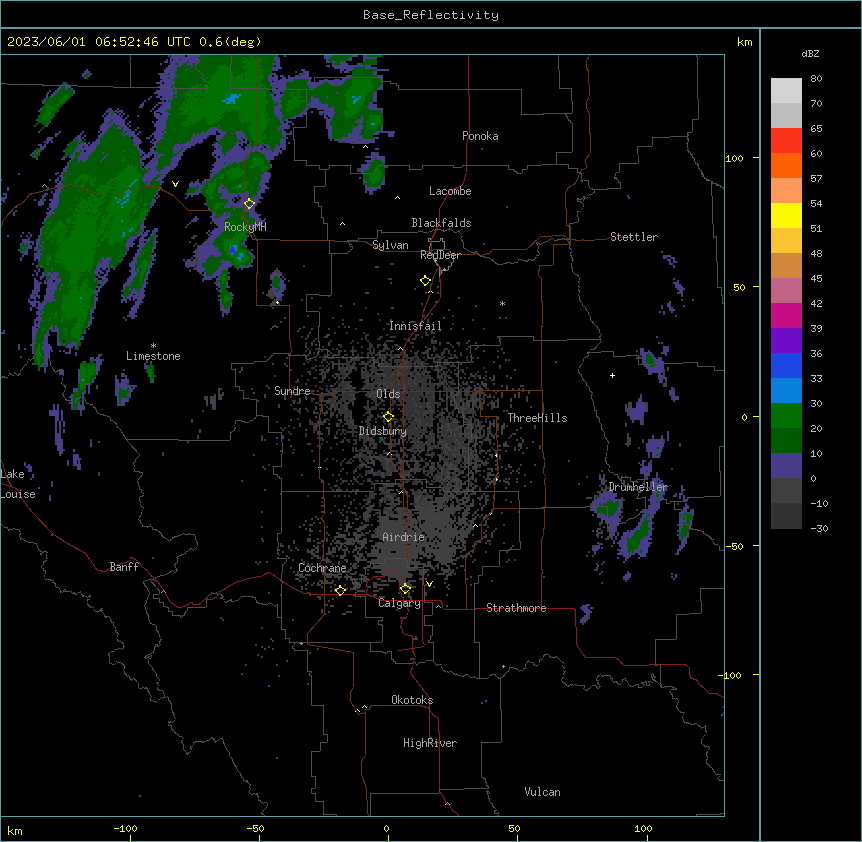
Task: Click the red 65 dBZ color swatch
Action: 786,140
